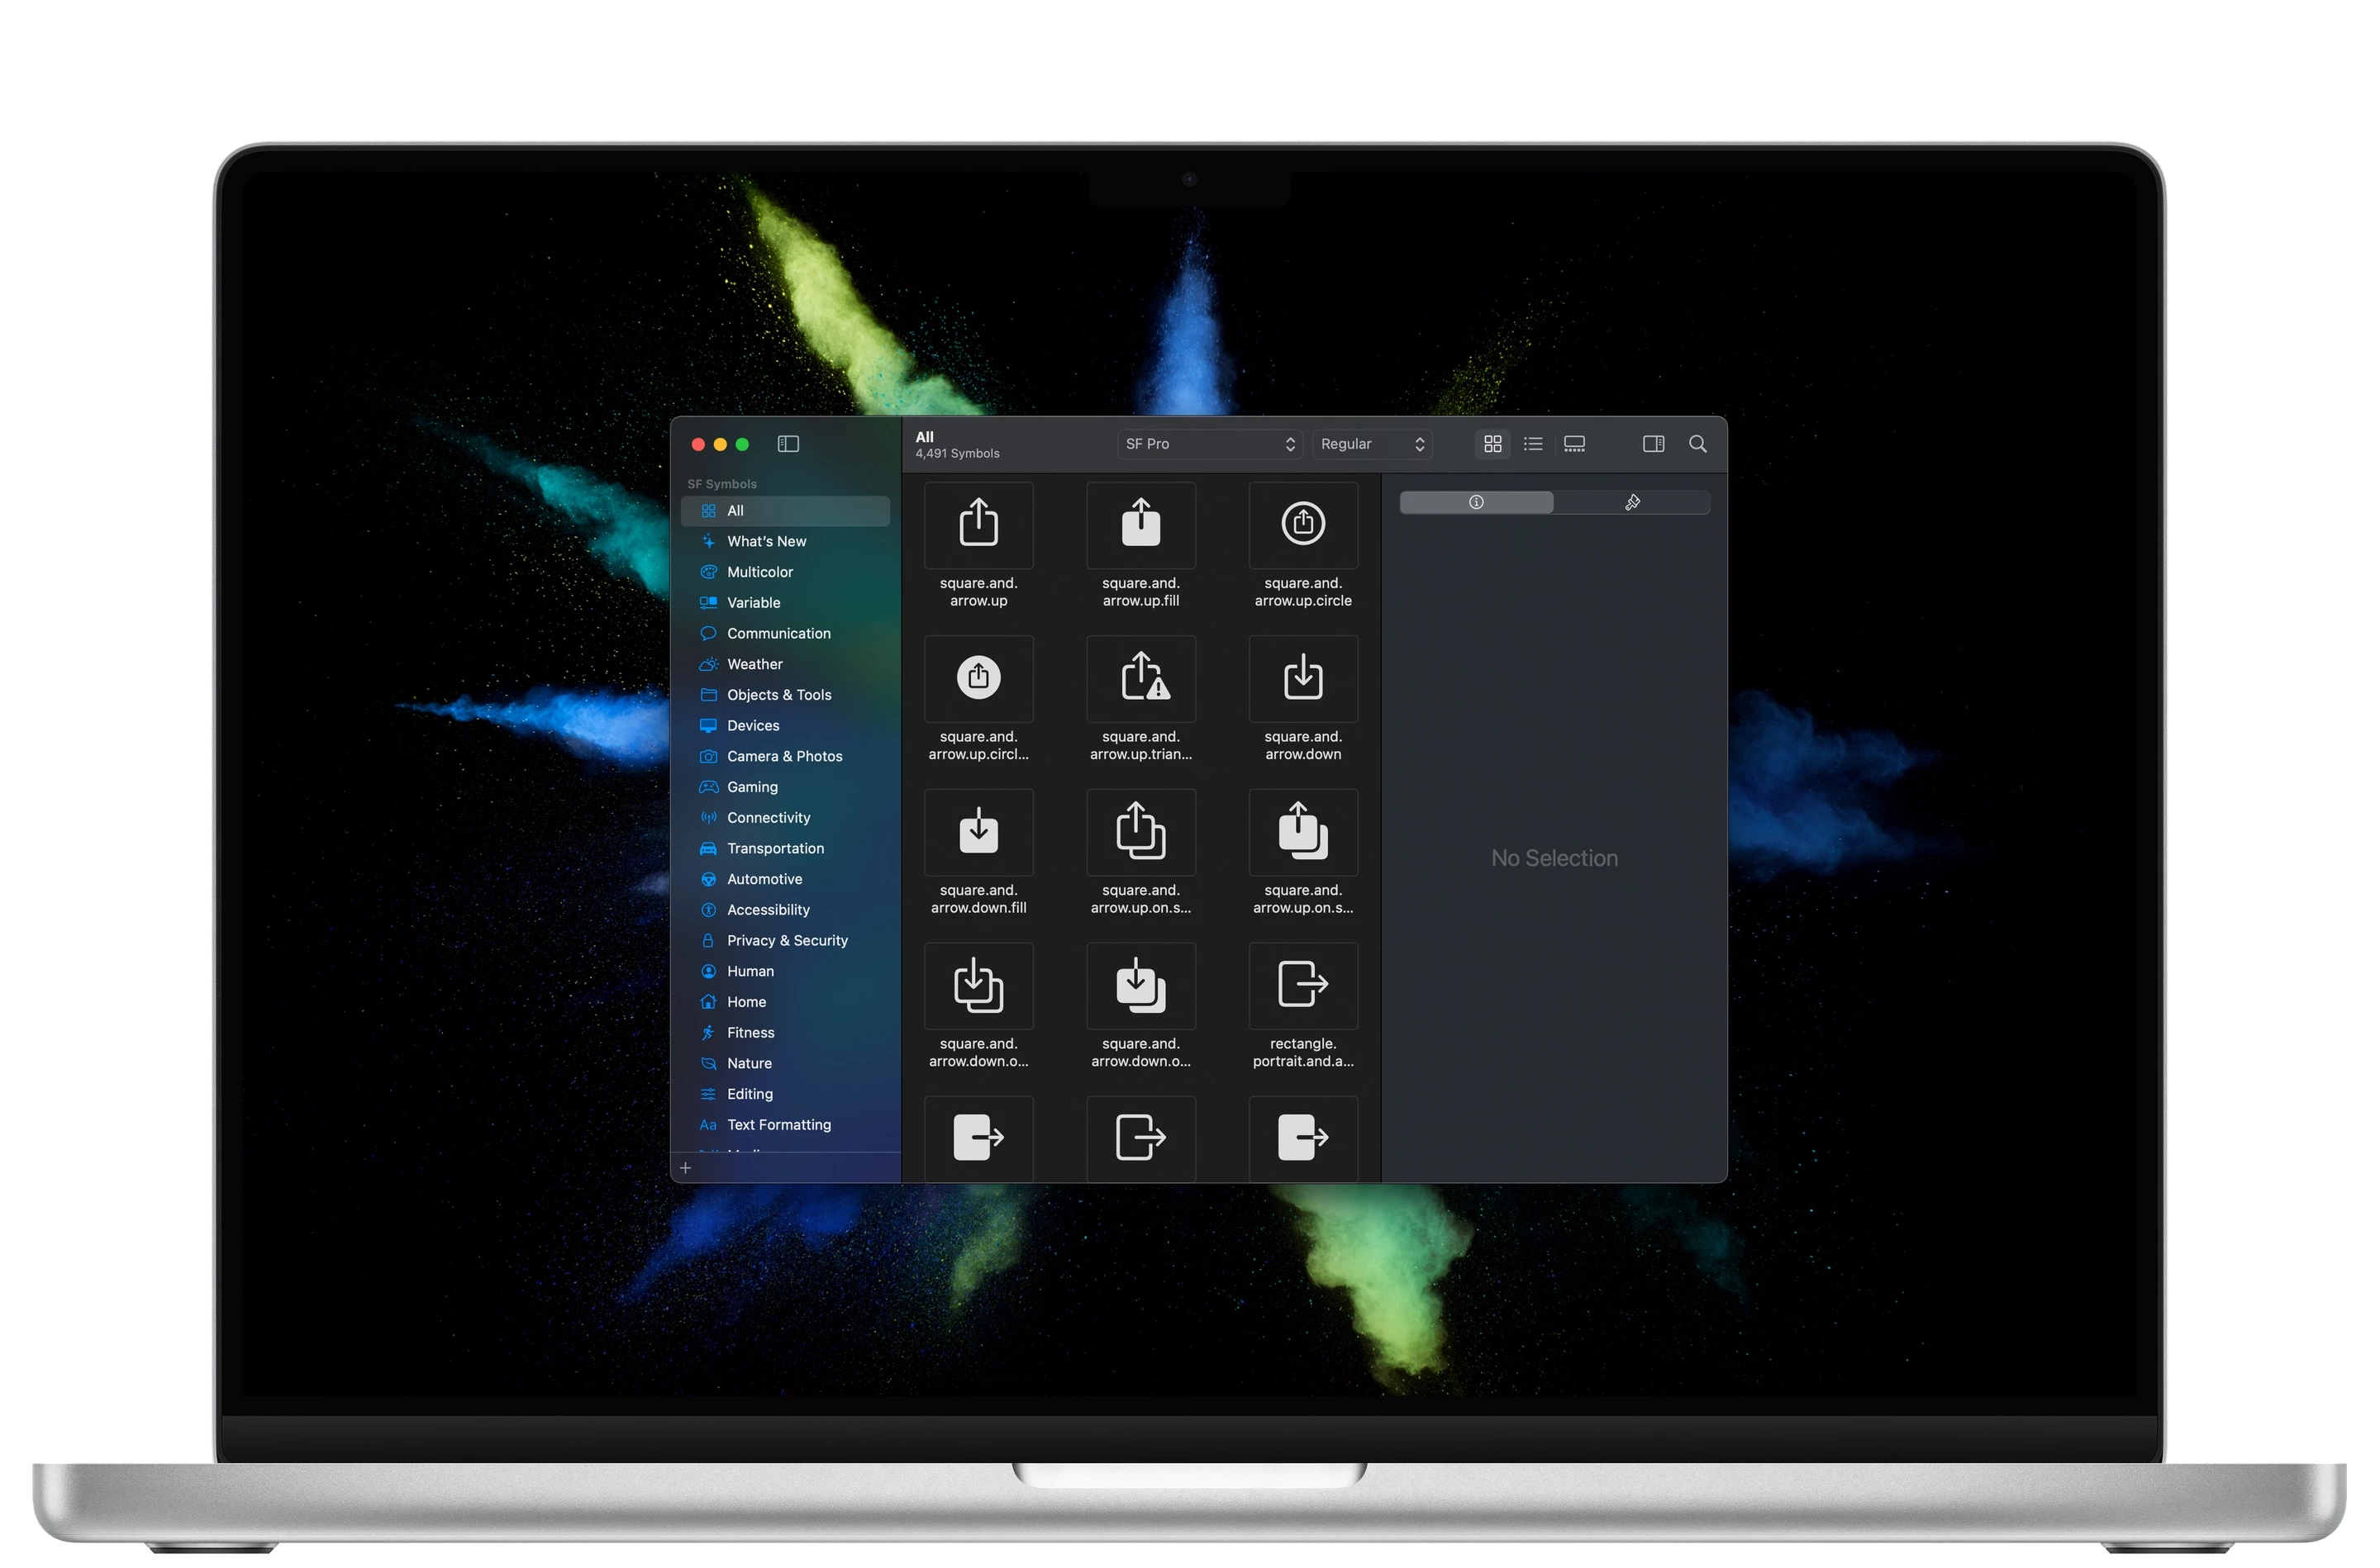Select the rendering brush inspector tab
Screen dimensions: 2380x1568
(1632, 502)
